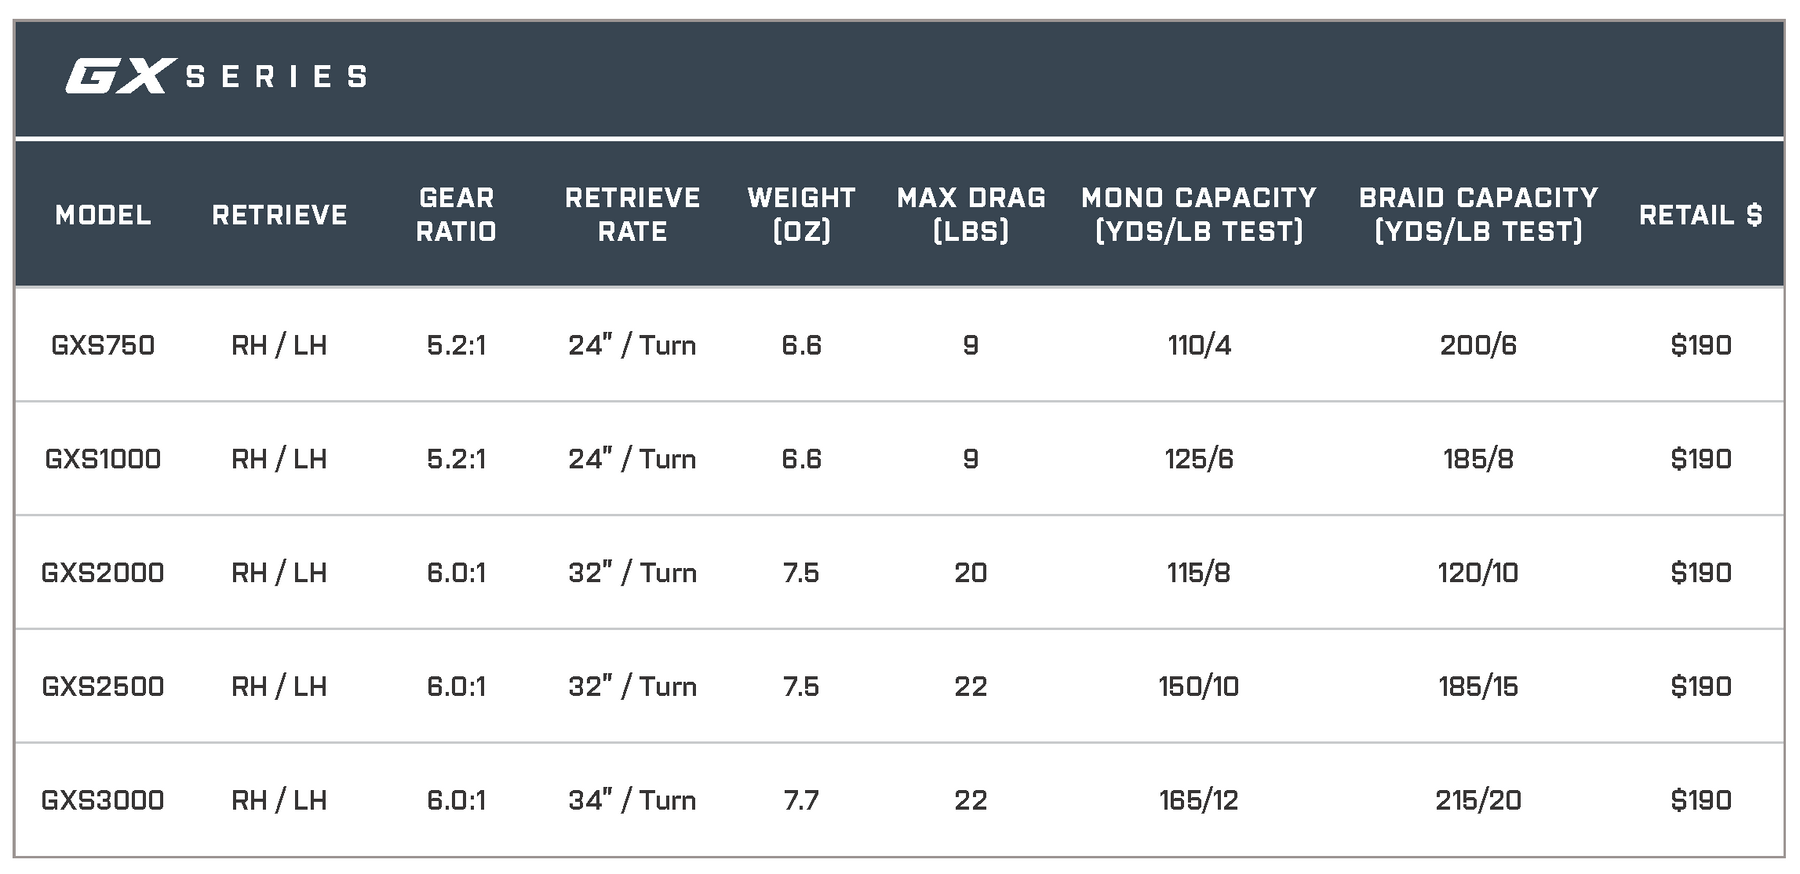Select the GXS2500 model cell

point(103,687)
